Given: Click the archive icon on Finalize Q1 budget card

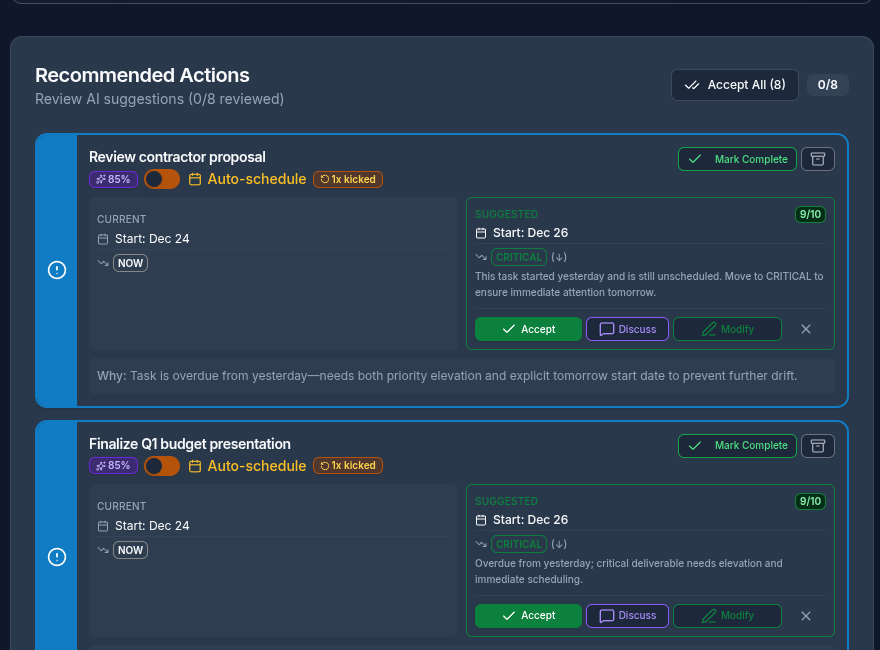Looking at the screenshot, I should point(817,446).
